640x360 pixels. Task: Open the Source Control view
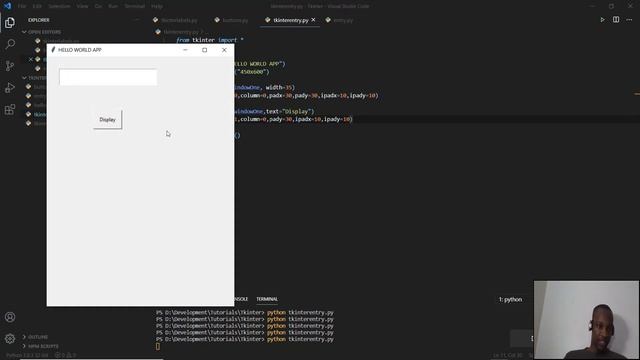tap(10, 66)
